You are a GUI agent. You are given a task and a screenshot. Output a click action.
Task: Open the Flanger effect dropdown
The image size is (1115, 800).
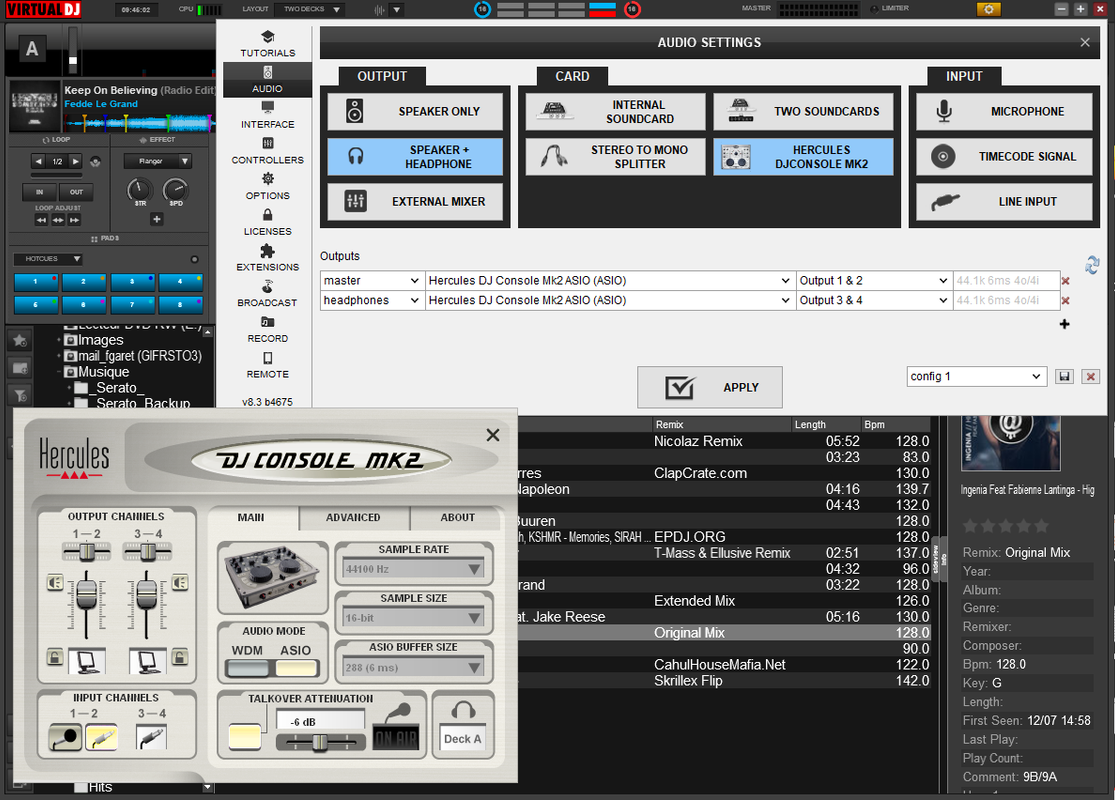pos(157,161)
